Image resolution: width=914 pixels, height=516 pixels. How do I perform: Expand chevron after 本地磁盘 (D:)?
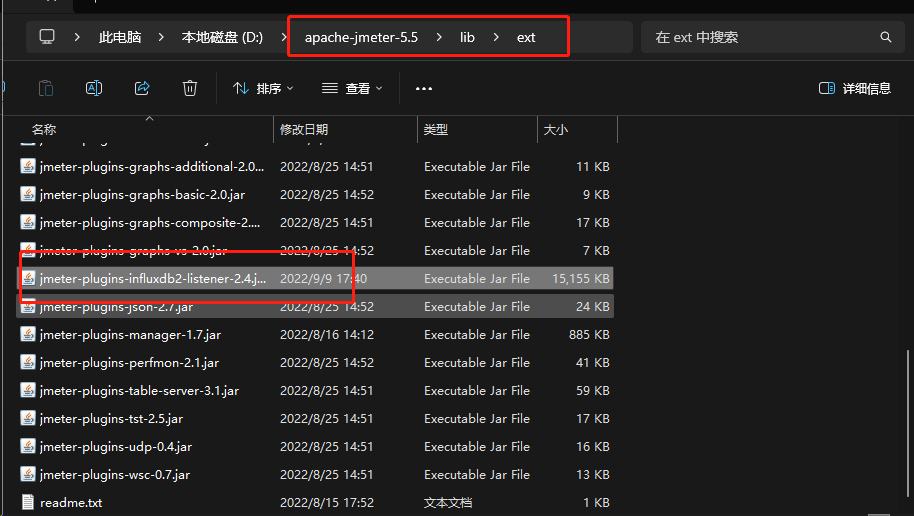coord(284,37)
